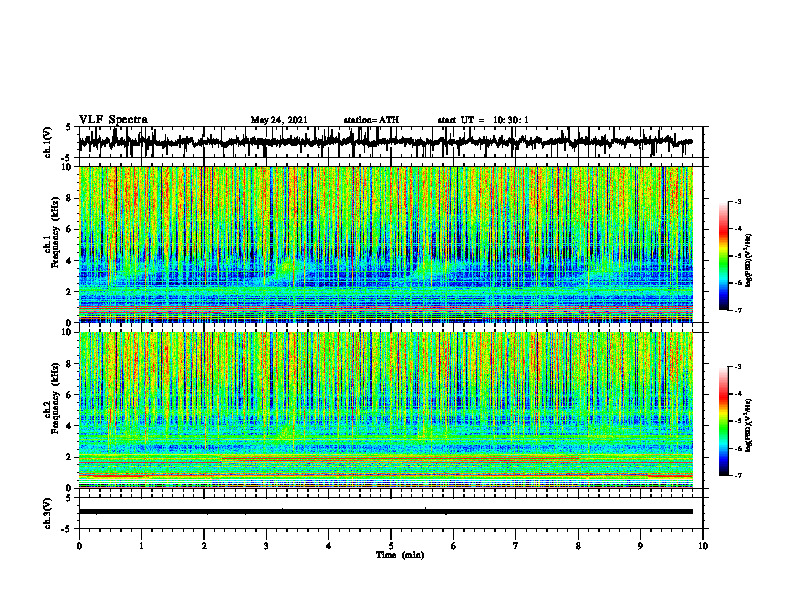Click the "6" tick on ch.2 frequency axis
Viewport: 792px width, 612px height.
pos(69,395)
